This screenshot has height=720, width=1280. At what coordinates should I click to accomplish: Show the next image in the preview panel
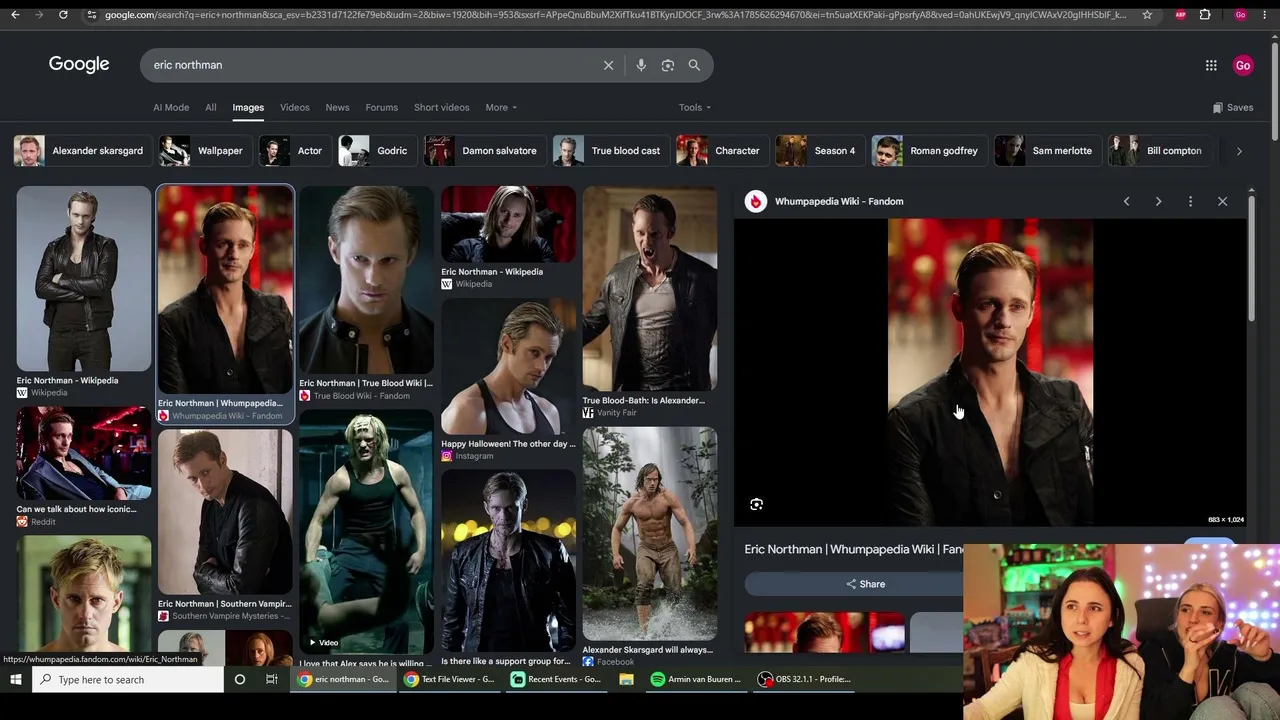tap(1158, 201)
